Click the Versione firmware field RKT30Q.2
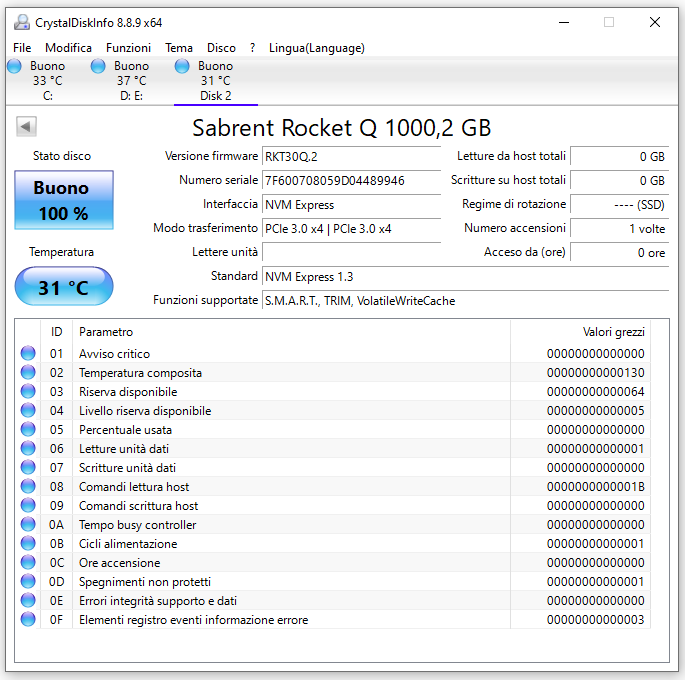This screenshot has height=680, width=685. coord(351,157)
